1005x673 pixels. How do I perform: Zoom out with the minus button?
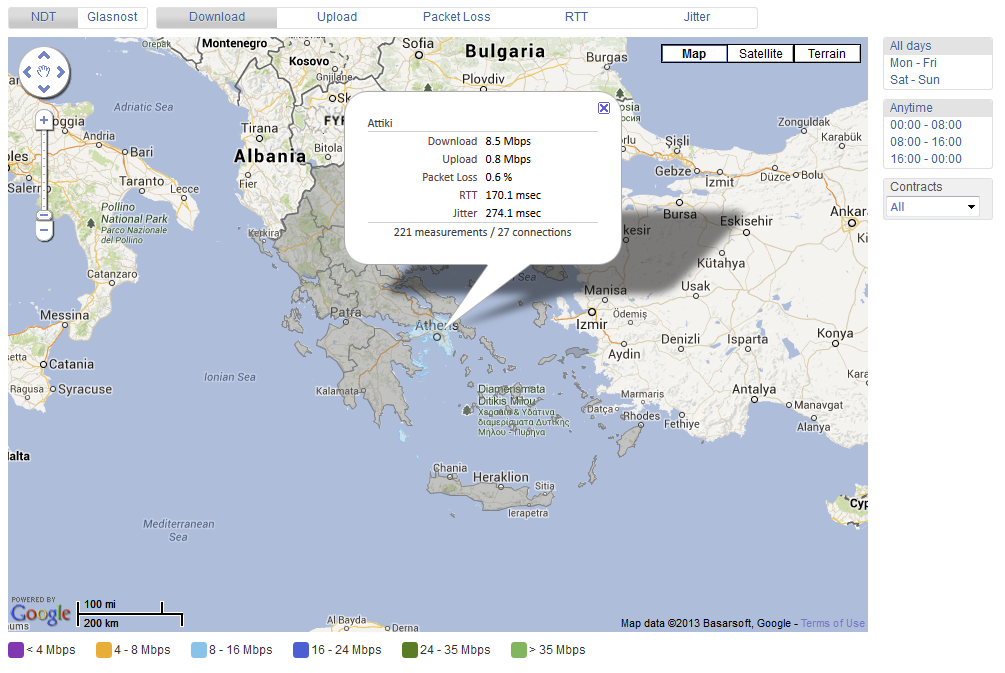click(44, 230)
